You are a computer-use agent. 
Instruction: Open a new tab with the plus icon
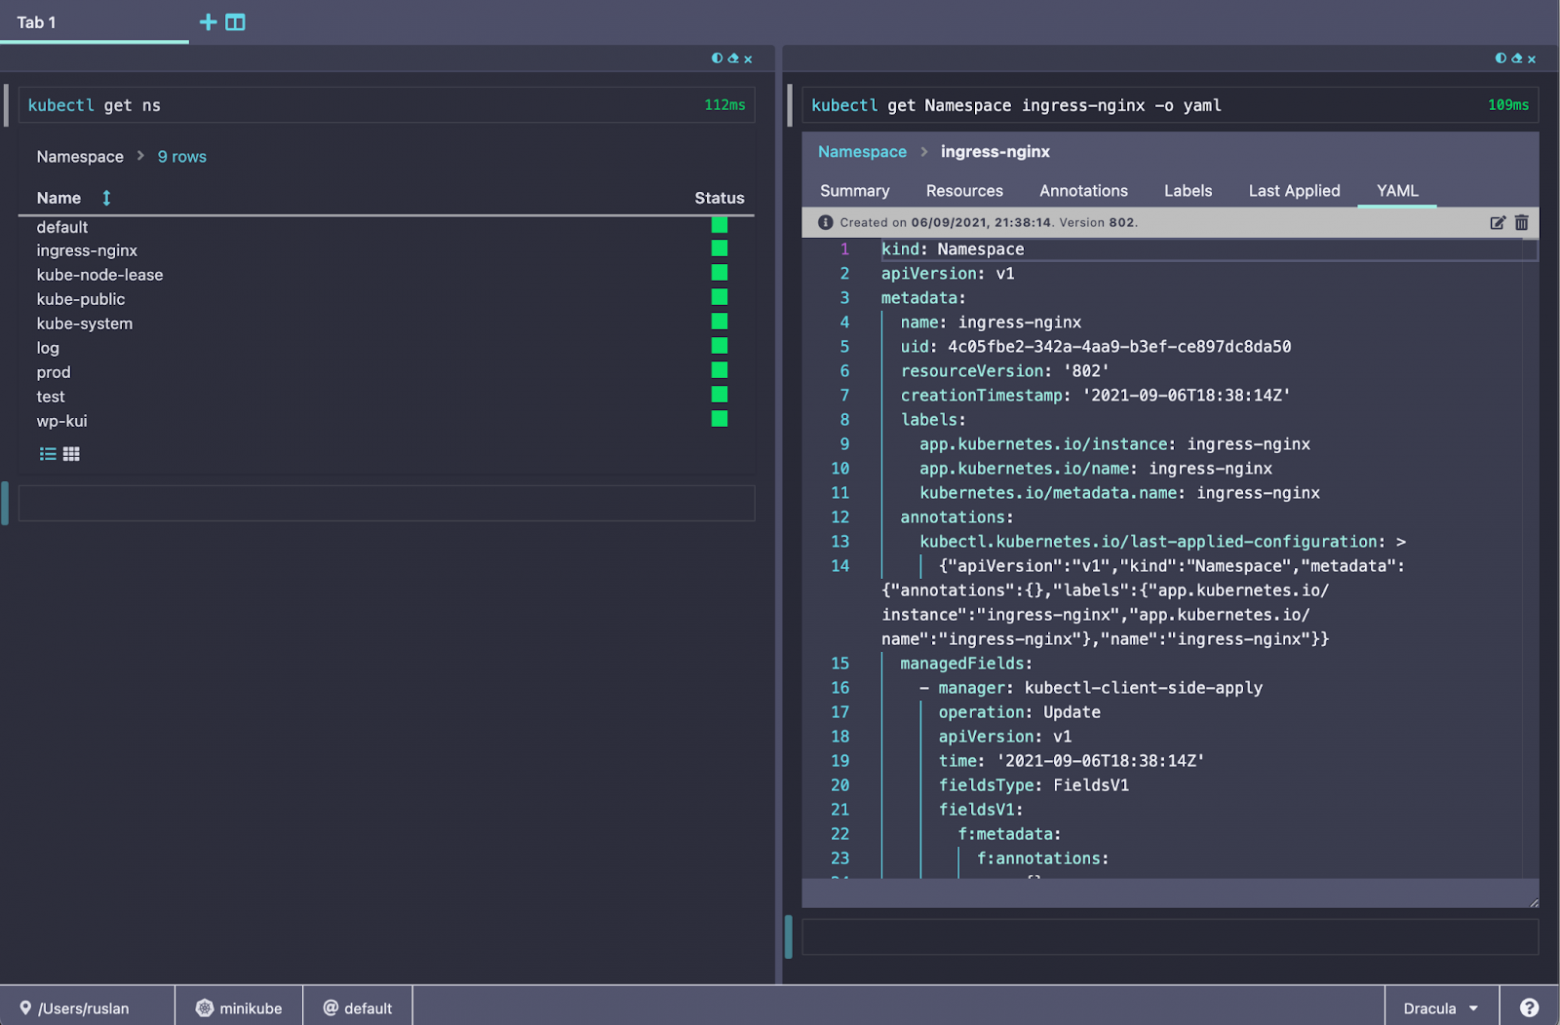click(x=208, y=22)
